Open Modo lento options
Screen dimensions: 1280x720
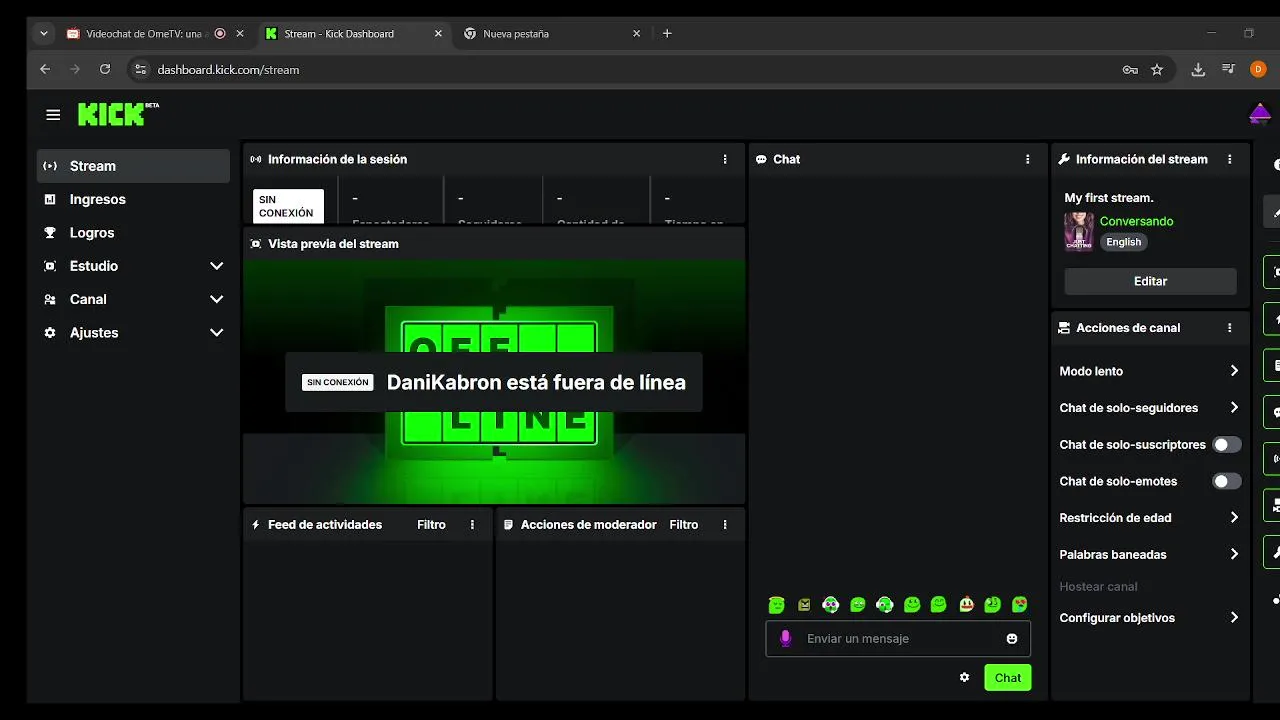pyautogui.click(x=1149, y=371)
